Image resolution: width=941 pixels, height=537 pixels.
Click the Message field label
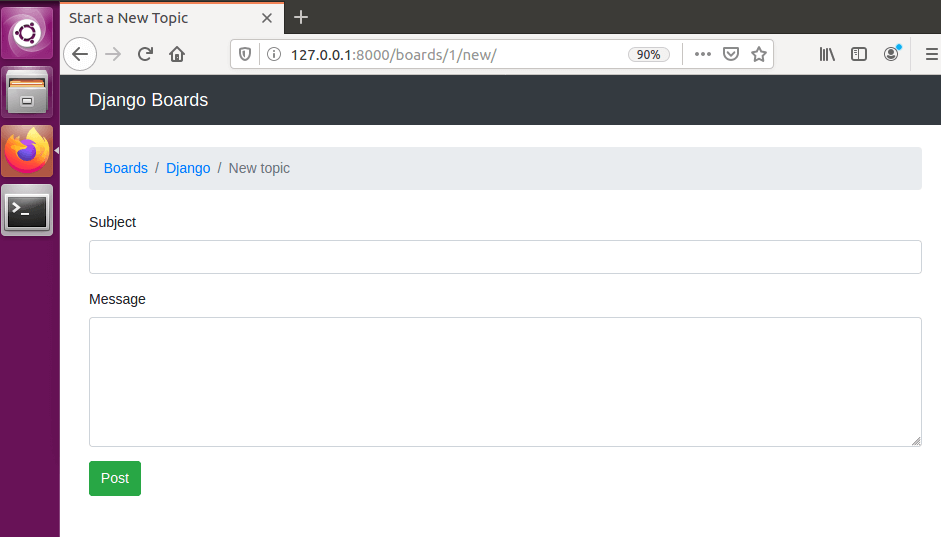click(x=117, y=299)
